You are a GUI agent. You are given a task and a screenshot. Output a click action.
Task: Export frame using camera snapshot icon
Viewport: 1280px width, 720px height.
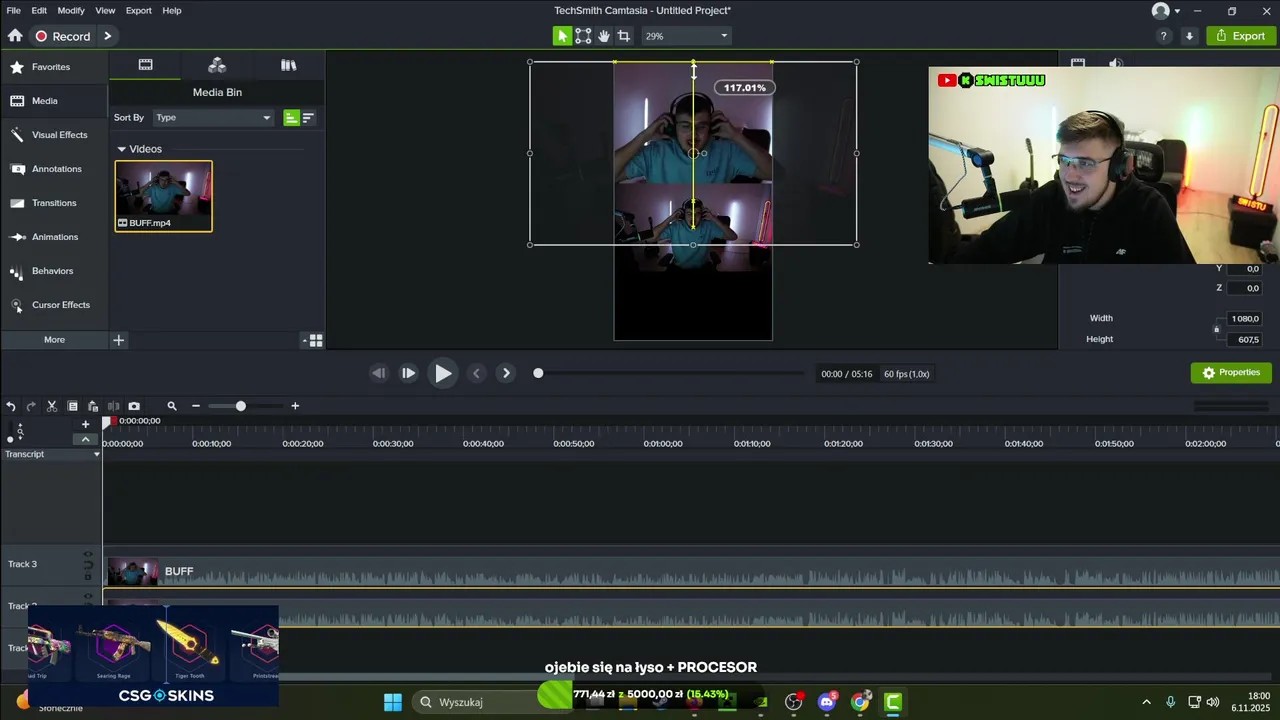pos(134,406)
